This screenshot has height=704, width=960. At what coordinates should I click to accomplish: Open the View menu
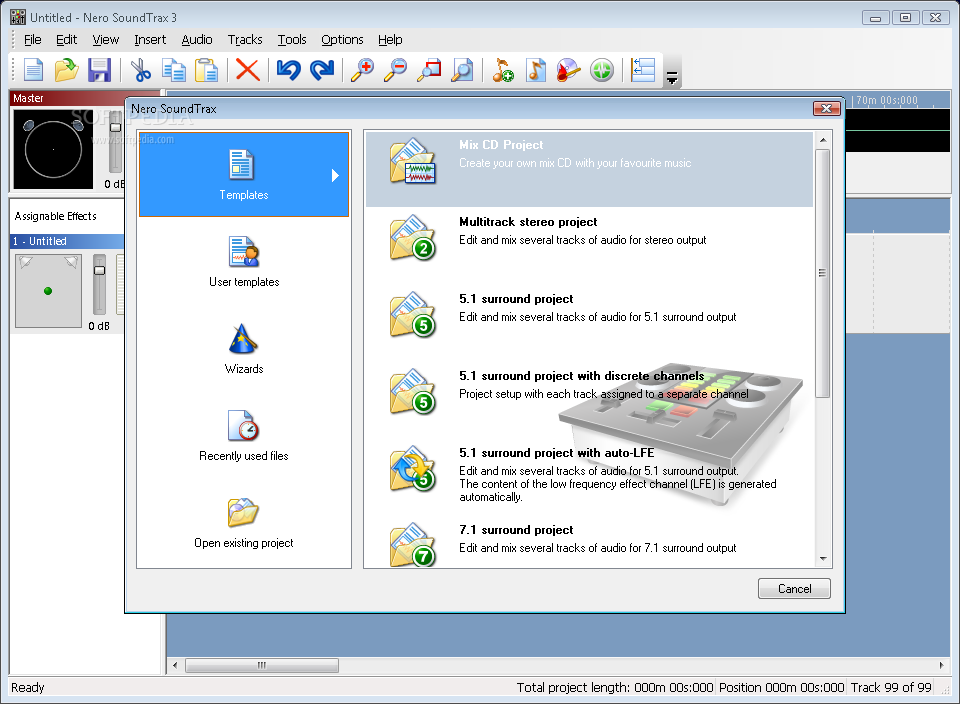click(105, 40)
